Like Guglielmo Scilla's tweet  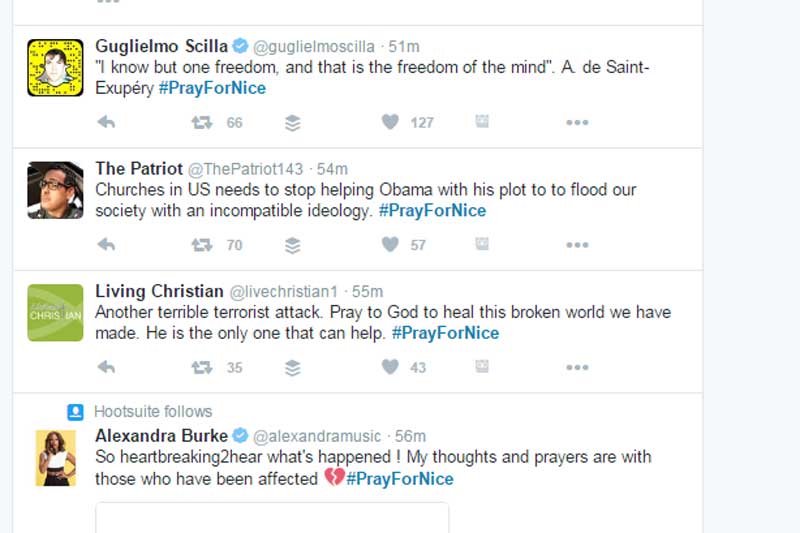click(390, 122)
